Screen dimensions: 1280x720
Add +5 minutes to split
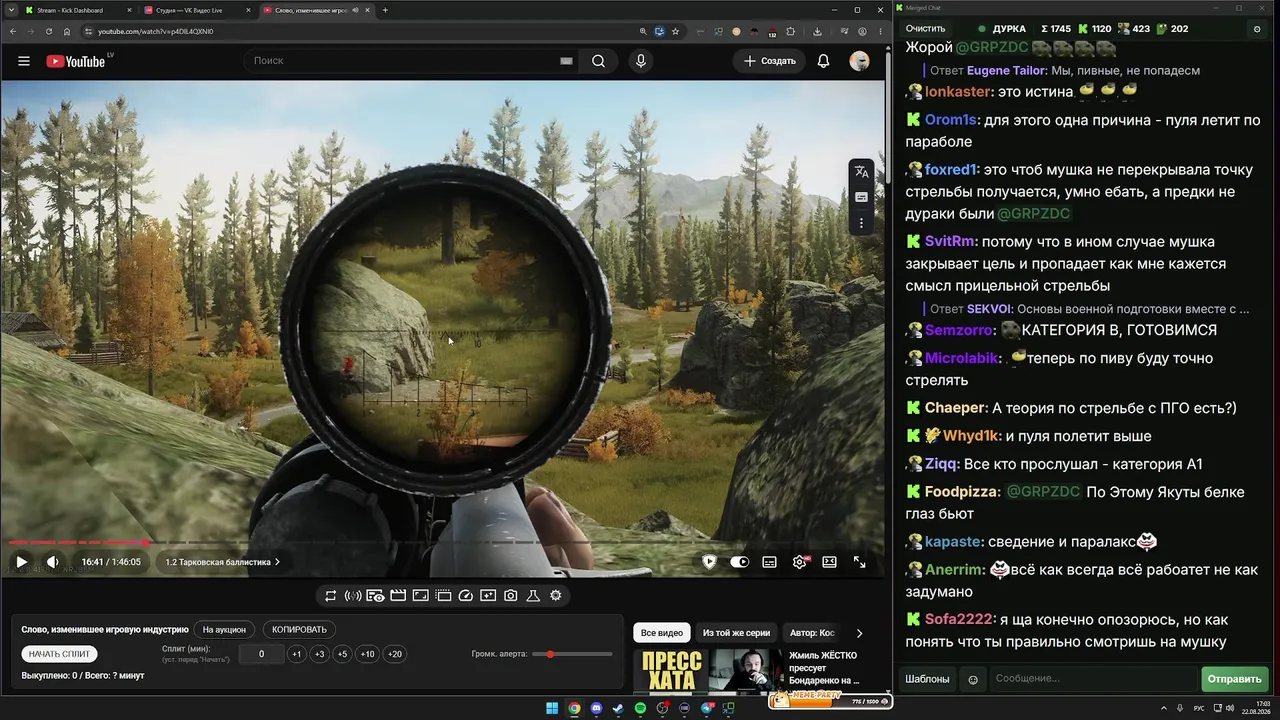tap(342, 654)
